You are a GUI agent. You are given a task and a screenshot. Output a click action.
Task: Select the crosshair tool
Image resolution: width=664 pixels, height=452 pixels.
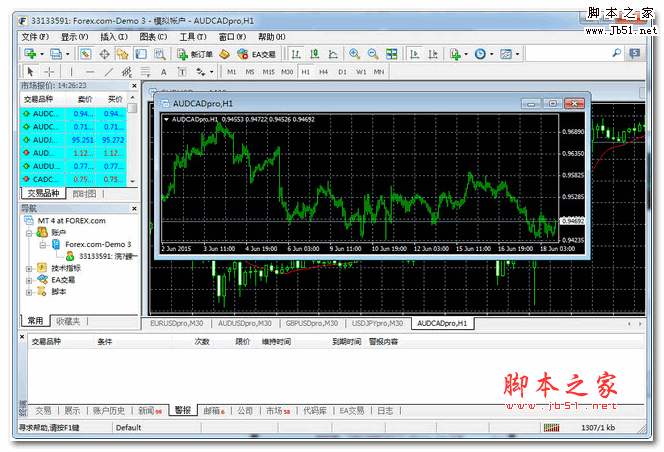[49, 72]
